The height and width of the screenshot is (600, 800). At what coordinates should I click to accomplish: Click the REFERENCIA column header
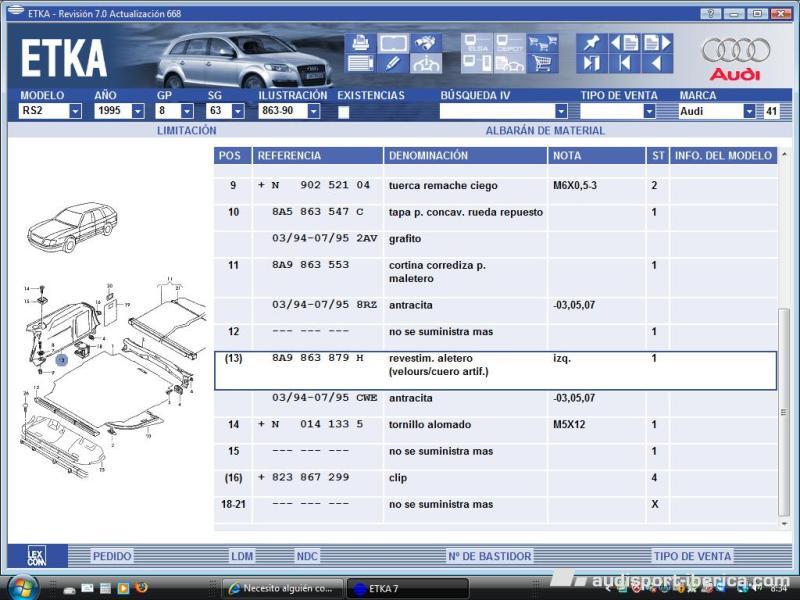[317, 156]
